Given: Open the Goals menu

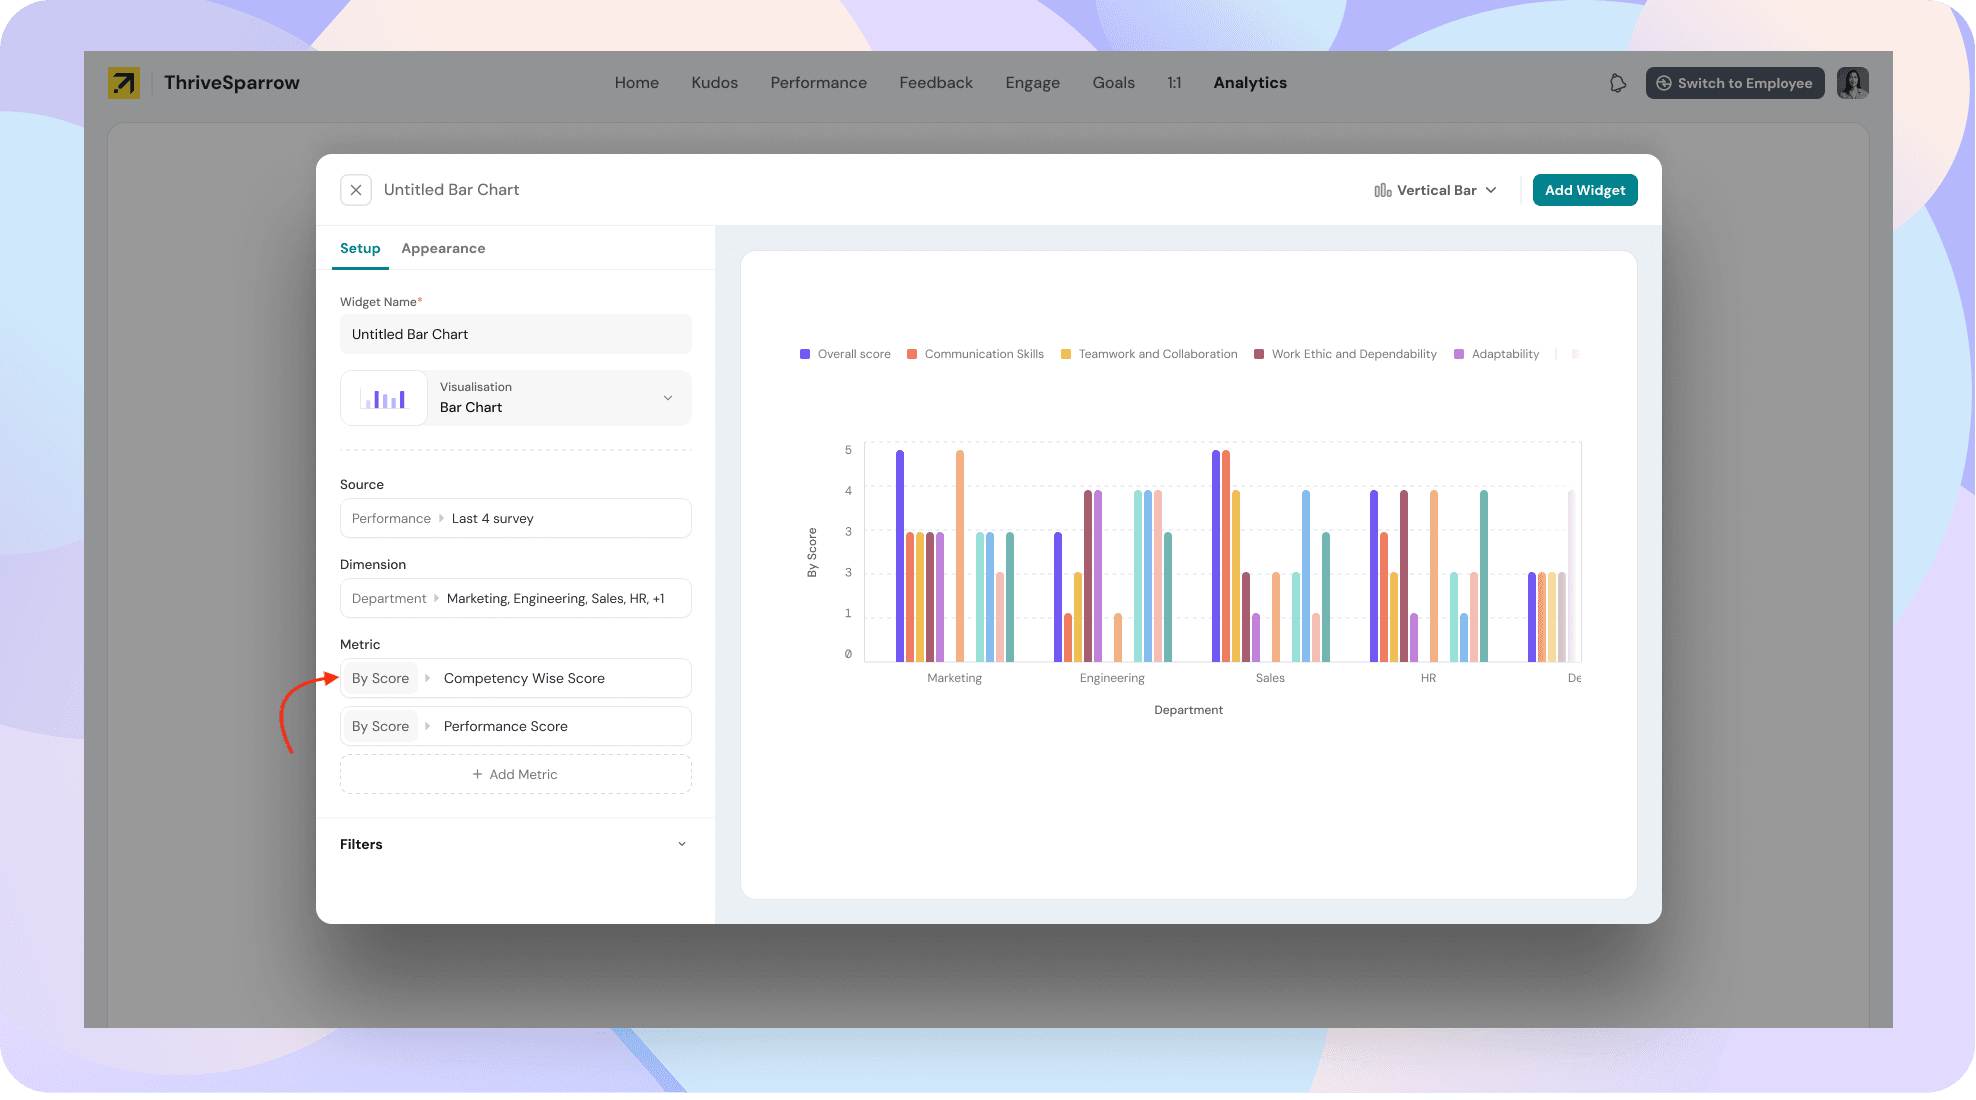Looking at the screenshot, I should (x=1114, y=83).
